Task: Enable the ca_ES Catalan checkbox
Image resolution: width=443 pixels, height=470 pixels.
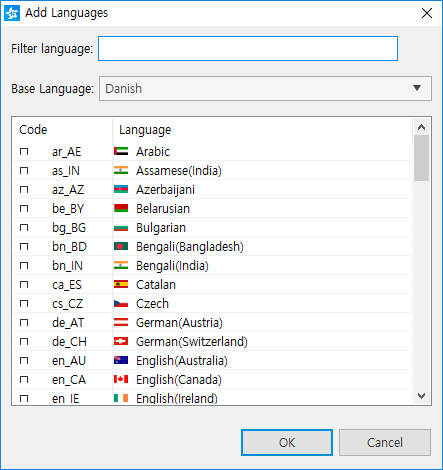Action: 24,285
